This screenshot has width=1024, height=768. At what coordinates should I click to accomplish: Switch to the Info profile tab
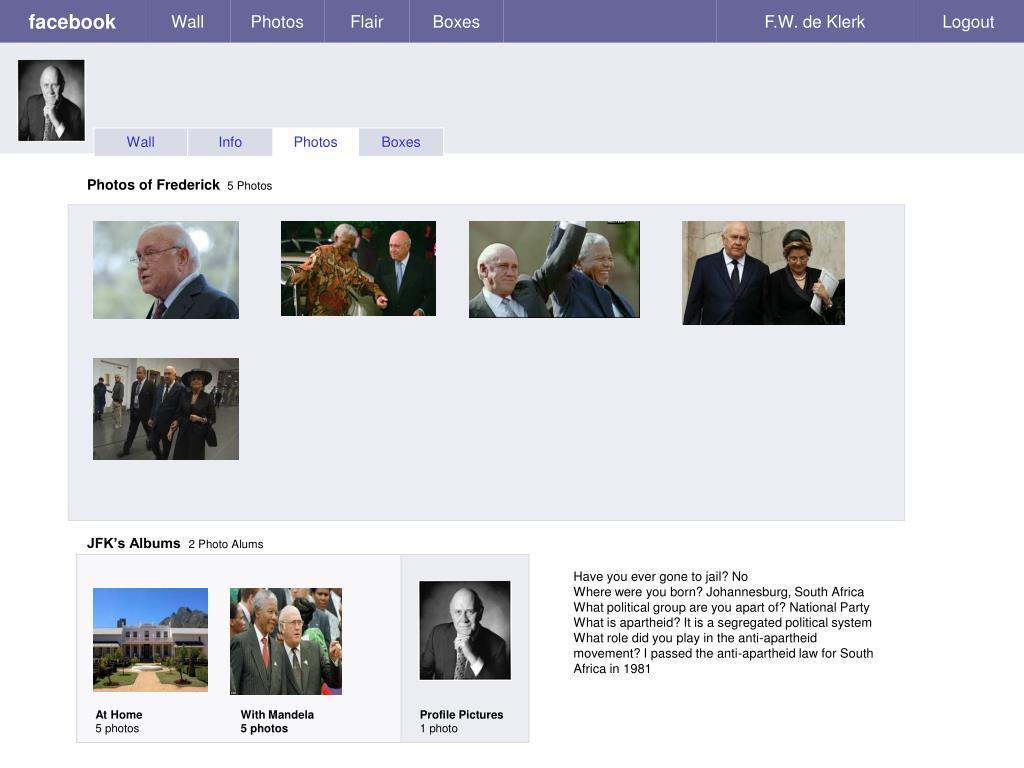point(230,142)
